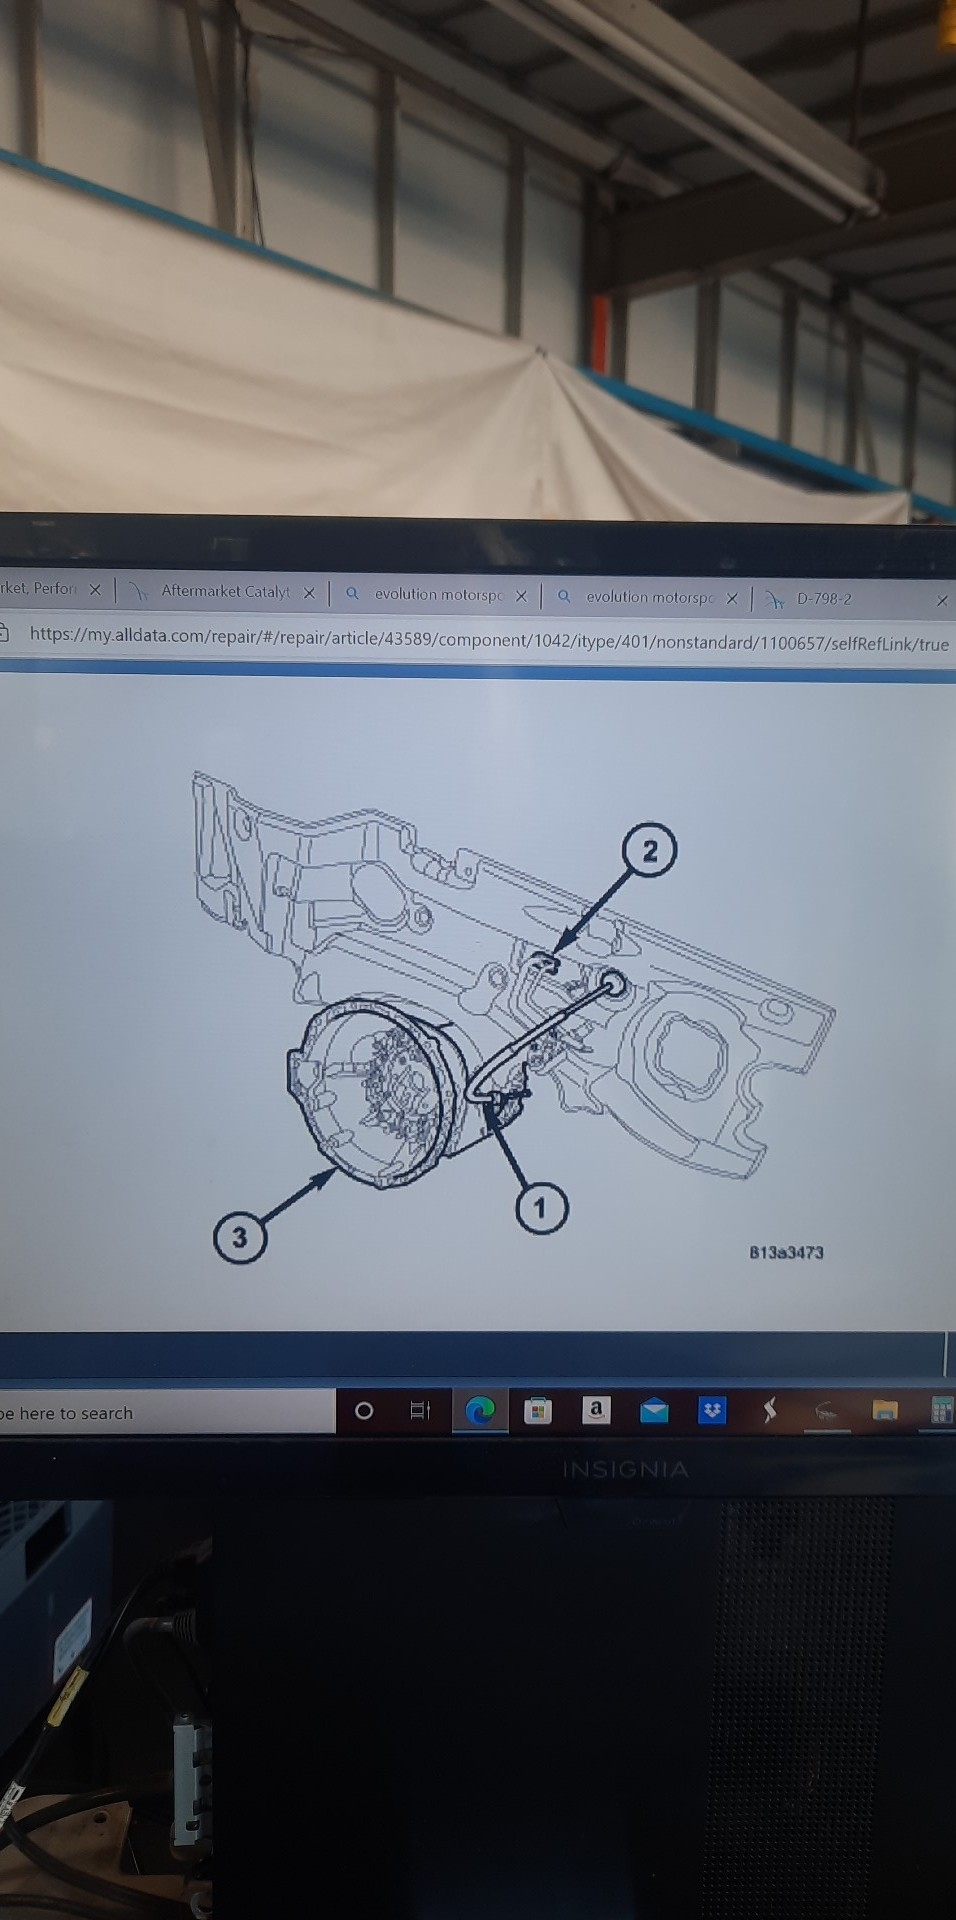This screenshot has height=1920, width=956.
Task: Open the Microsoft Store taskbar icon
Action: click(538, 1411)
